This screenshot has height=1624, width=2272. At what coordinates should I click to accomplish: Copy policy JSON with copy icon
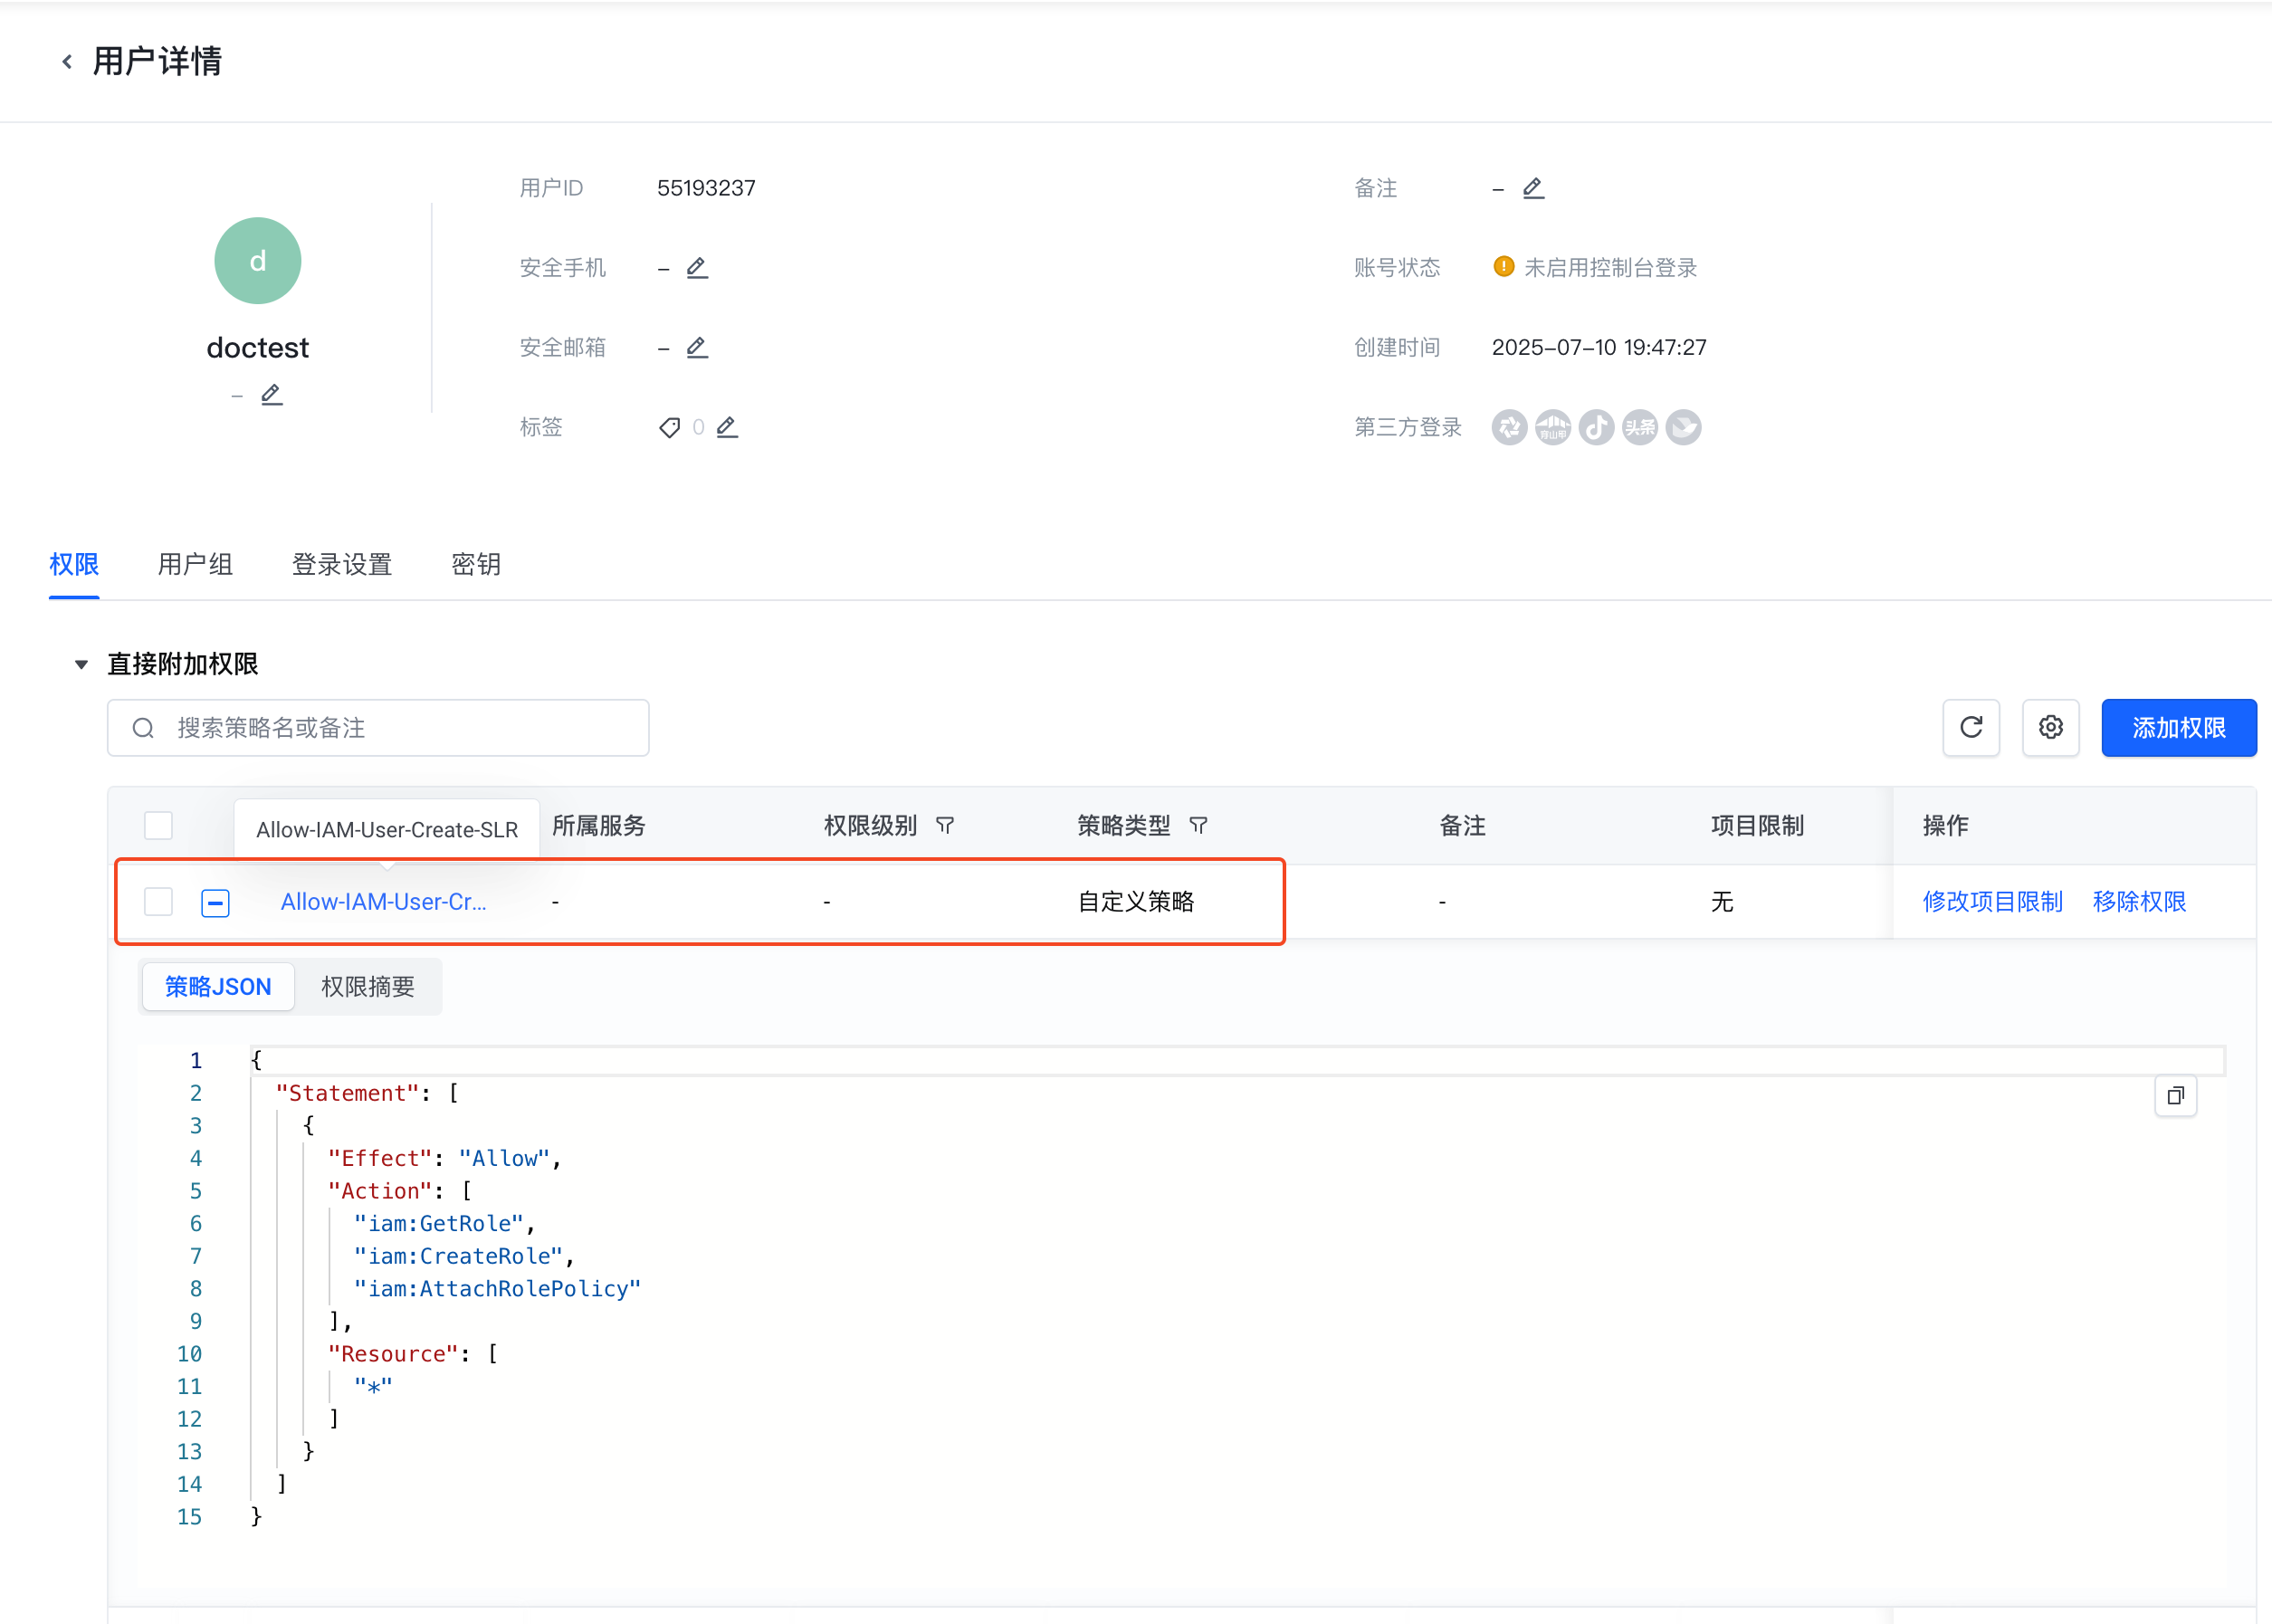(x=2175, y=1096)
